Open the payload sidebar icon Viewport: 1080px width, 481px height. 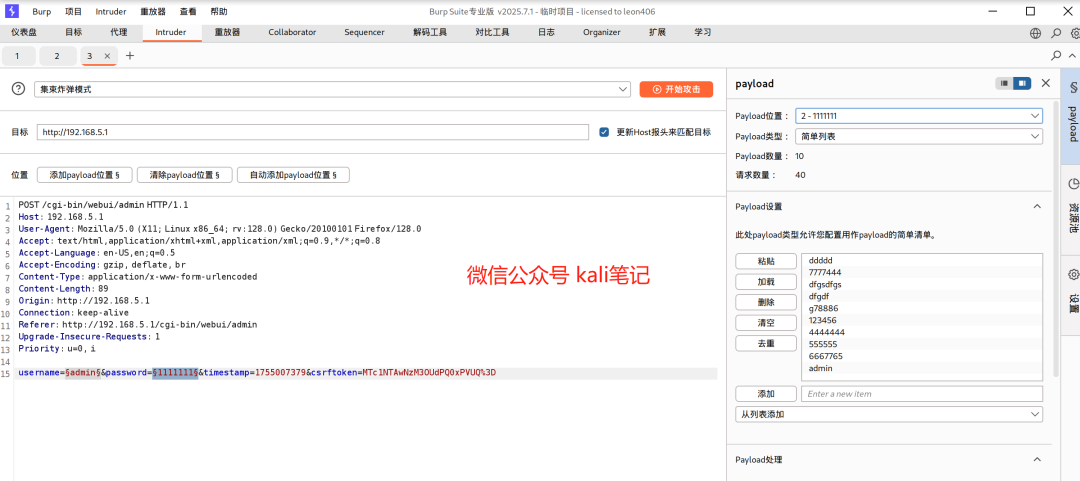tap(1072, 88)
